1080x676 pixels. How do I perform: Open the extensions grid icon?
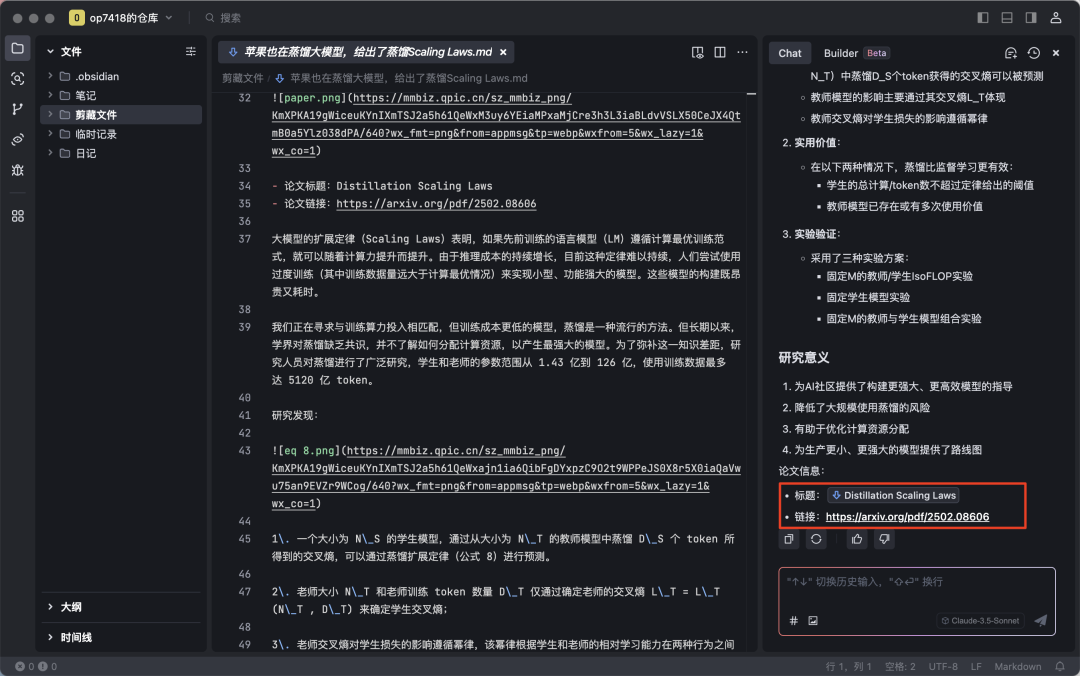coord(18,216)
